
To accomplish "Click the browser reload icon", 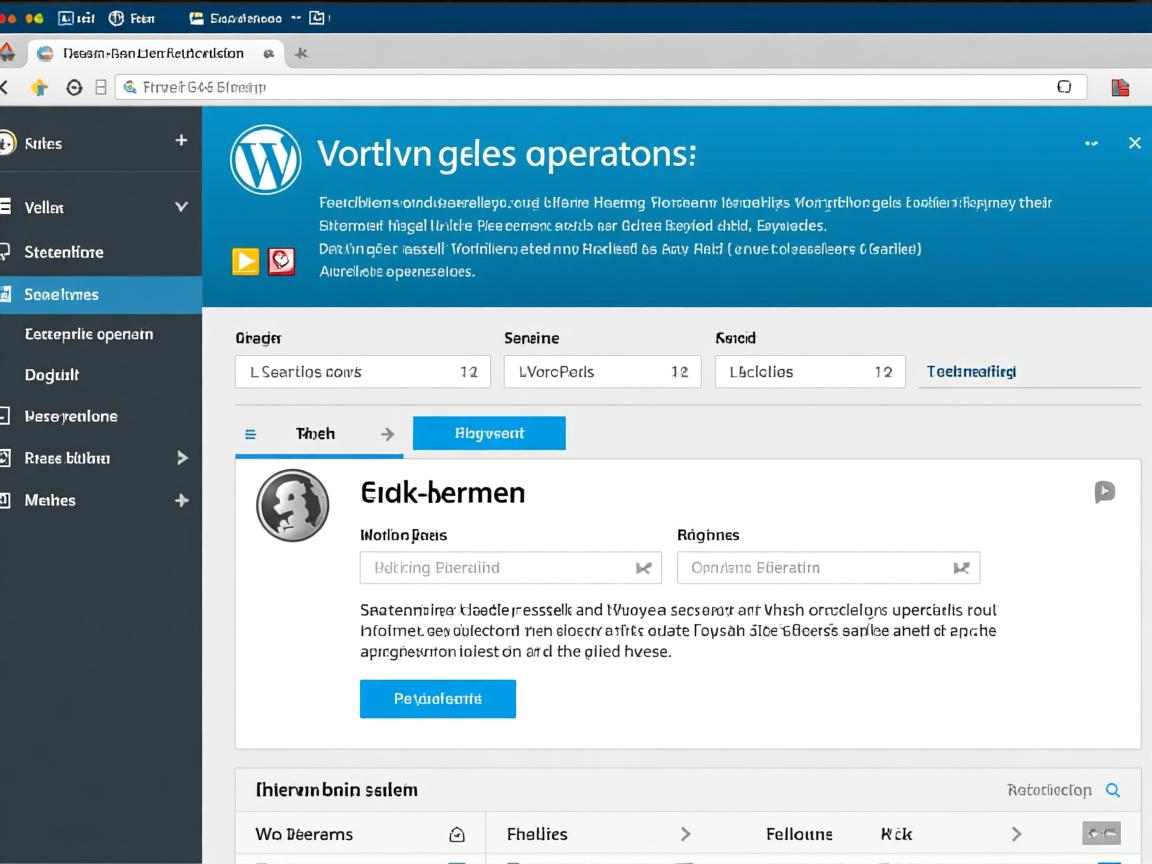I will click(x=73, y=87).
